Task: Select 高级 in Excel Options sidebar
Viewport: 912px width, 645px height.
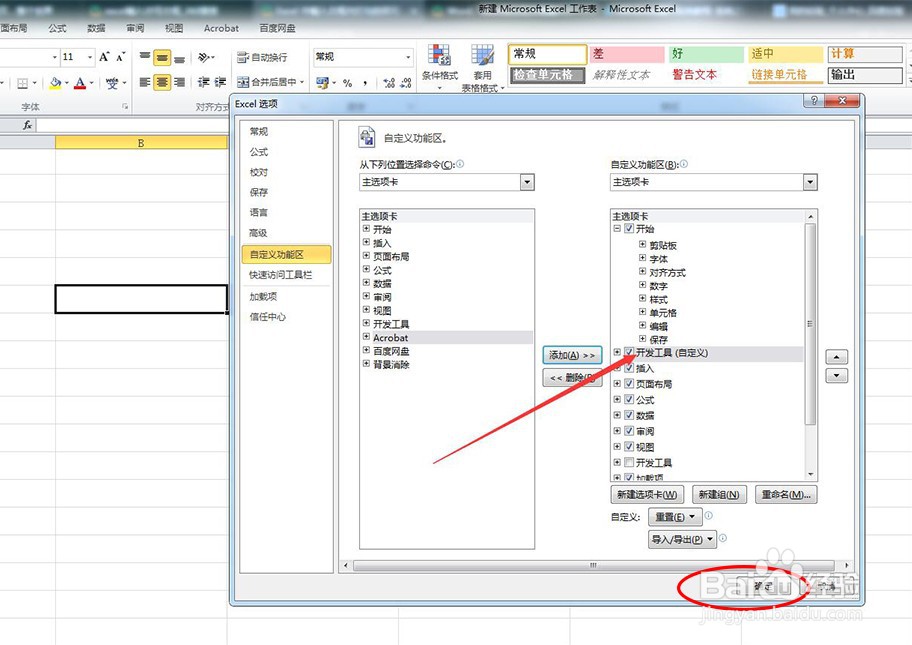Action: click(258, 233)
